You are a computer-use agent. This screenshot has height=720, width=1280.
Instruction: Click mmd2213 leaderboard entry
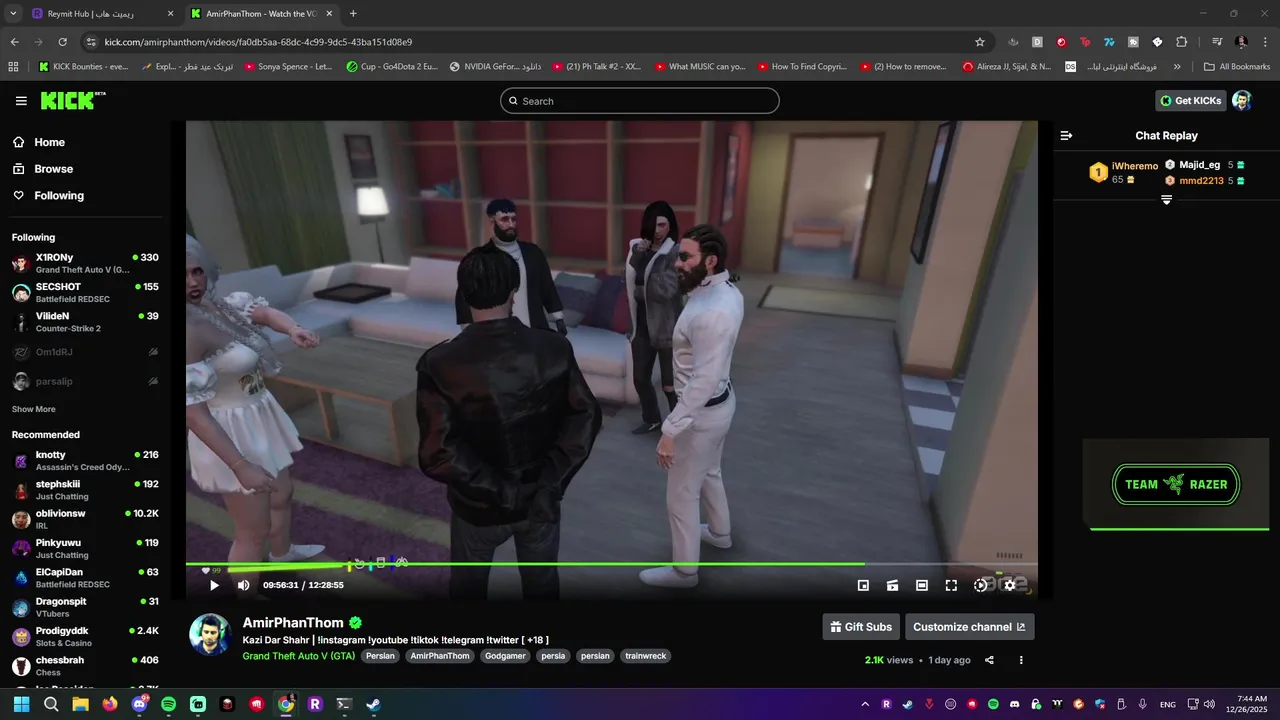coord(1205,181)
